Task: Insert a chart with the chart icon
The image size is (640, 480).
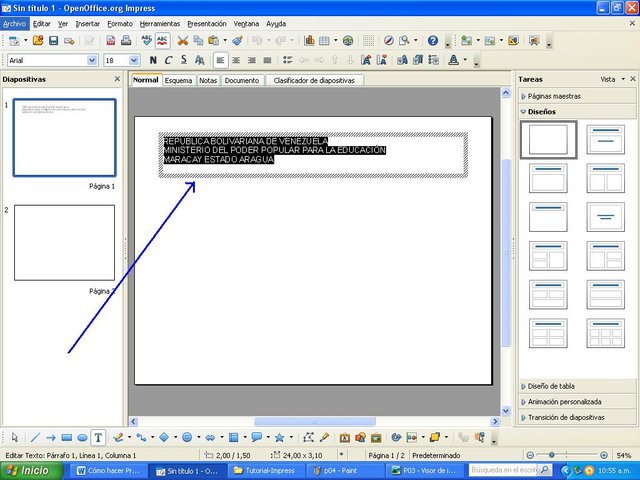Action: [309, 40]
